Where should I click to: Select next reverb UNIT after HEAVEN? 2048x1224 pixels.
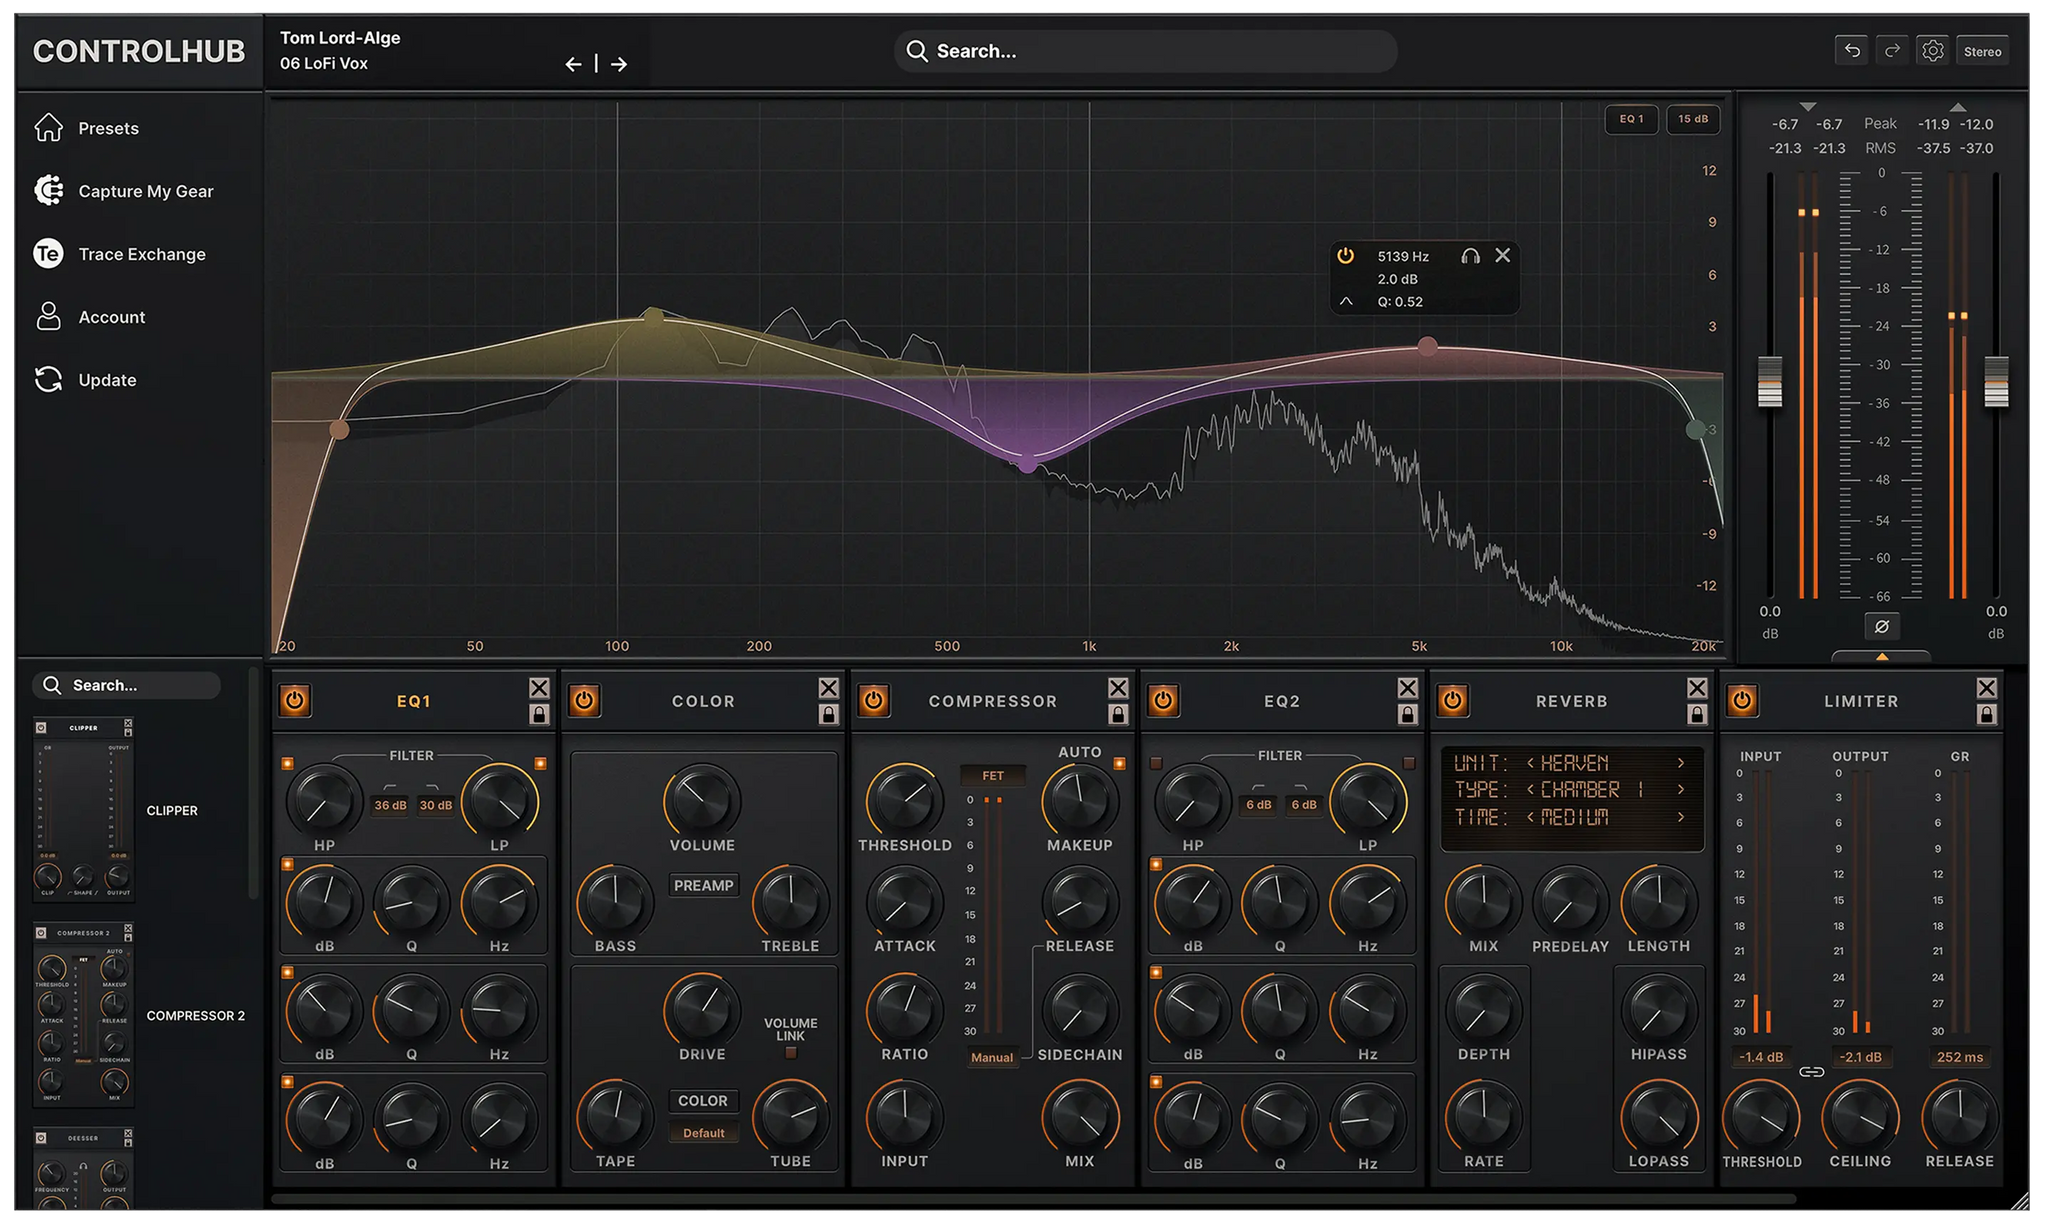pos(1681,763)
